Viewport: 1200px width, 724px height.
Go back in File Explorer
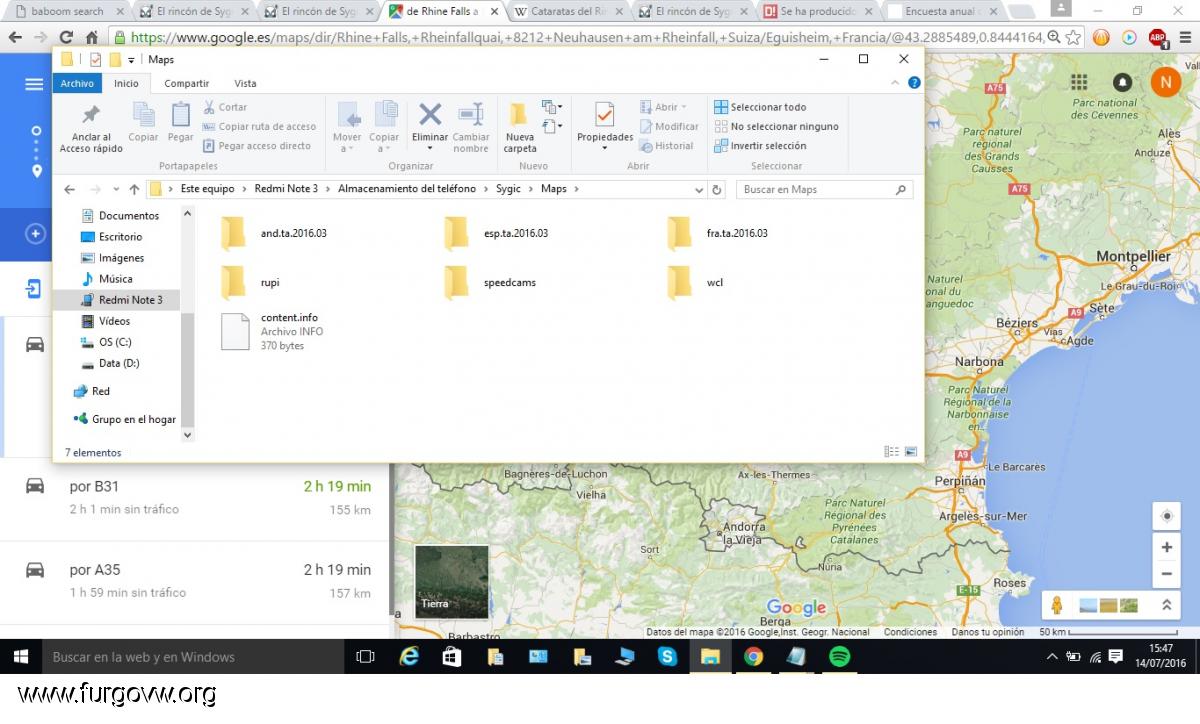(x=69, y=189)
